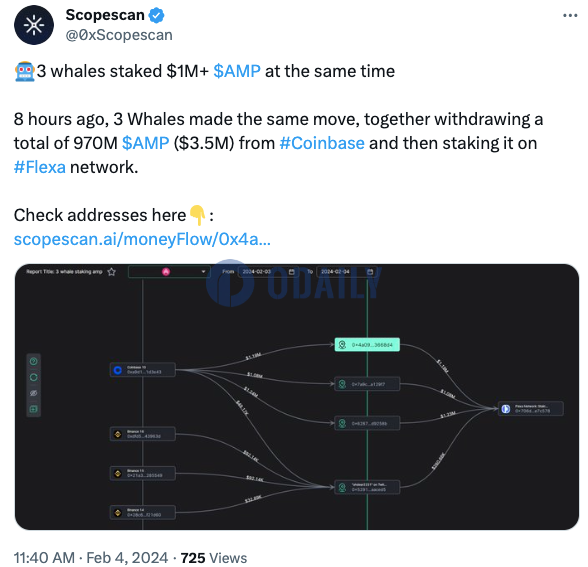
Task: Select the Binance 16 wallet node
Action: click(142, 434)
